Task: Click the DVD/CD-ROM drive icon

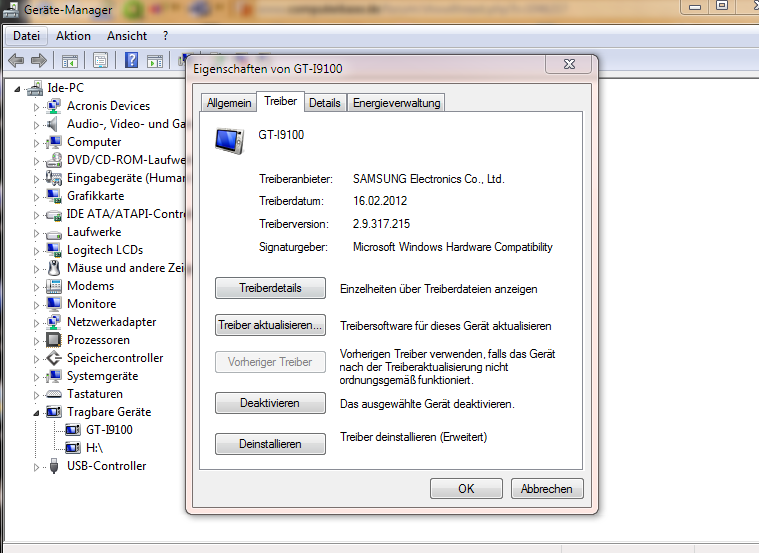Action: [53, 160]
